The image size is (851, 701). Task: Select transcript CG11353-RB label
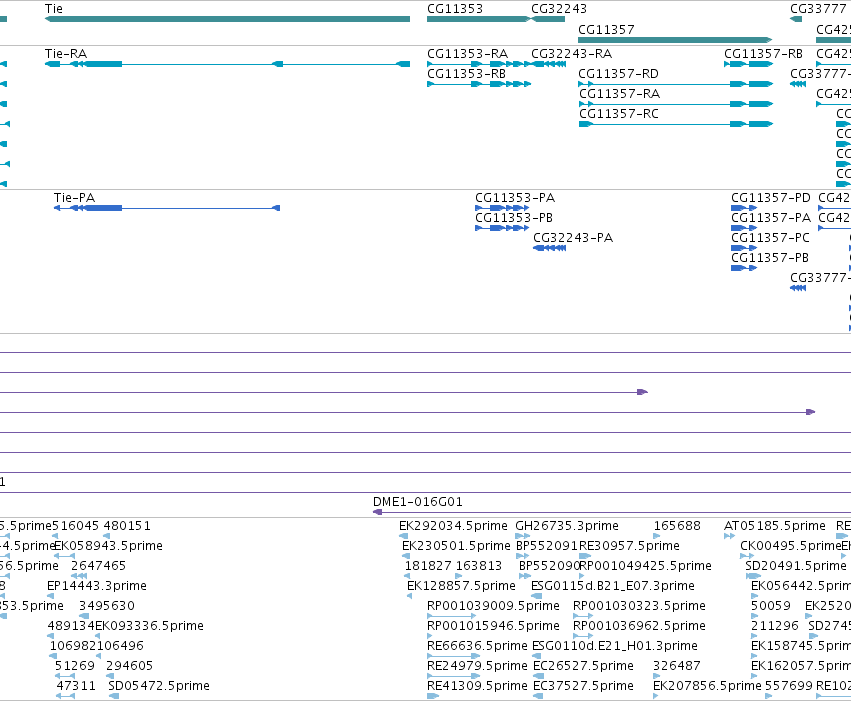[467, 74]
